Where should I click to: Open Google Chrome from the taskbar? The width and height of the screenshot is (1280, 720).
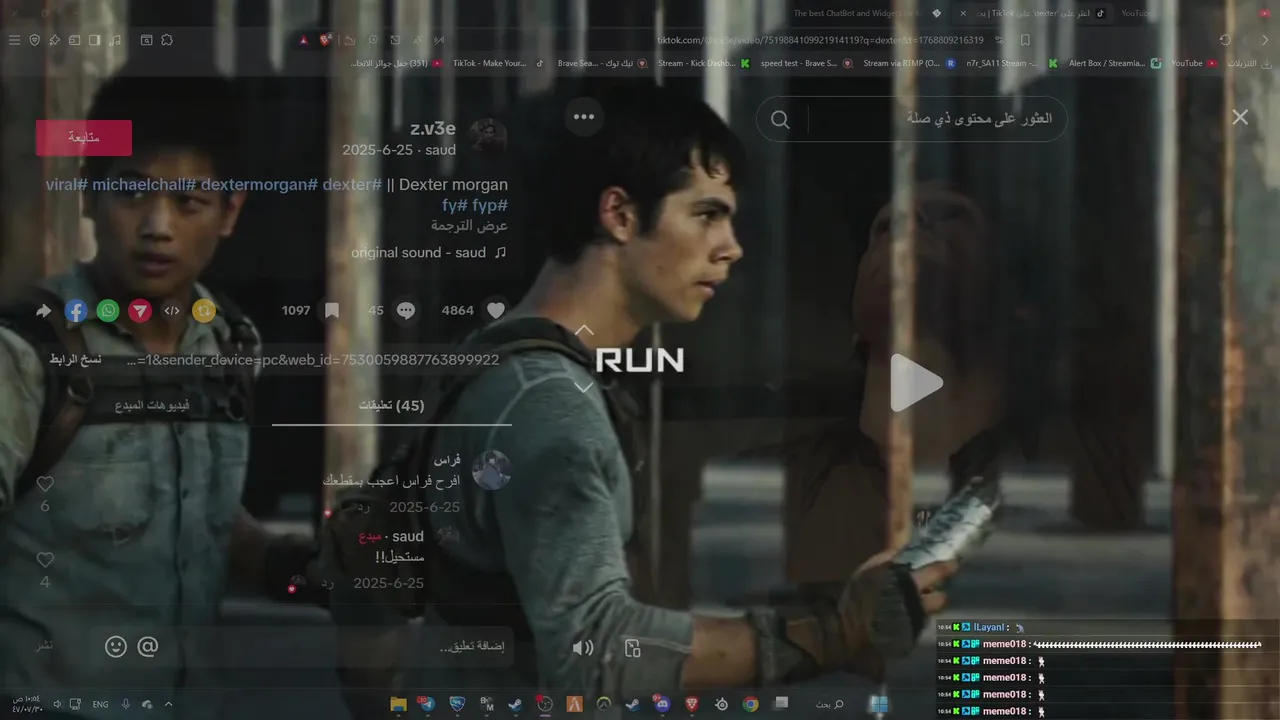point(750,704)
